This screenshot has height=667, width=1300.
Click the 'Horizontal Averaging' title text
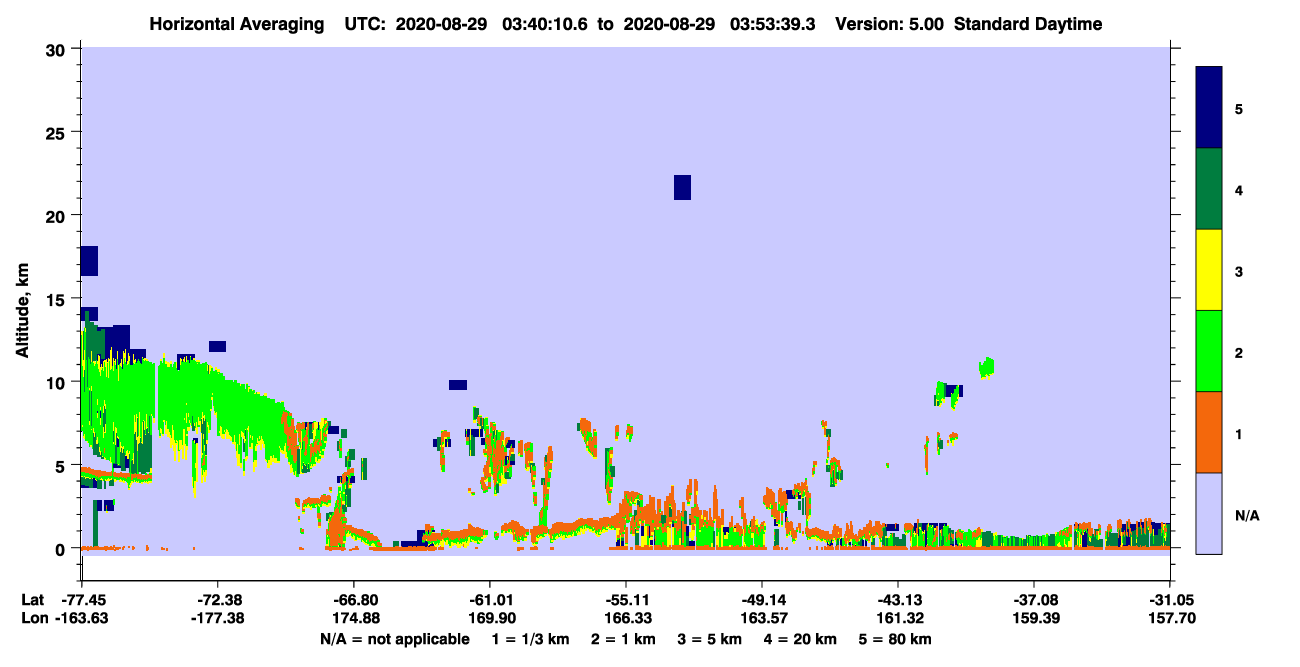pos(235,24)
